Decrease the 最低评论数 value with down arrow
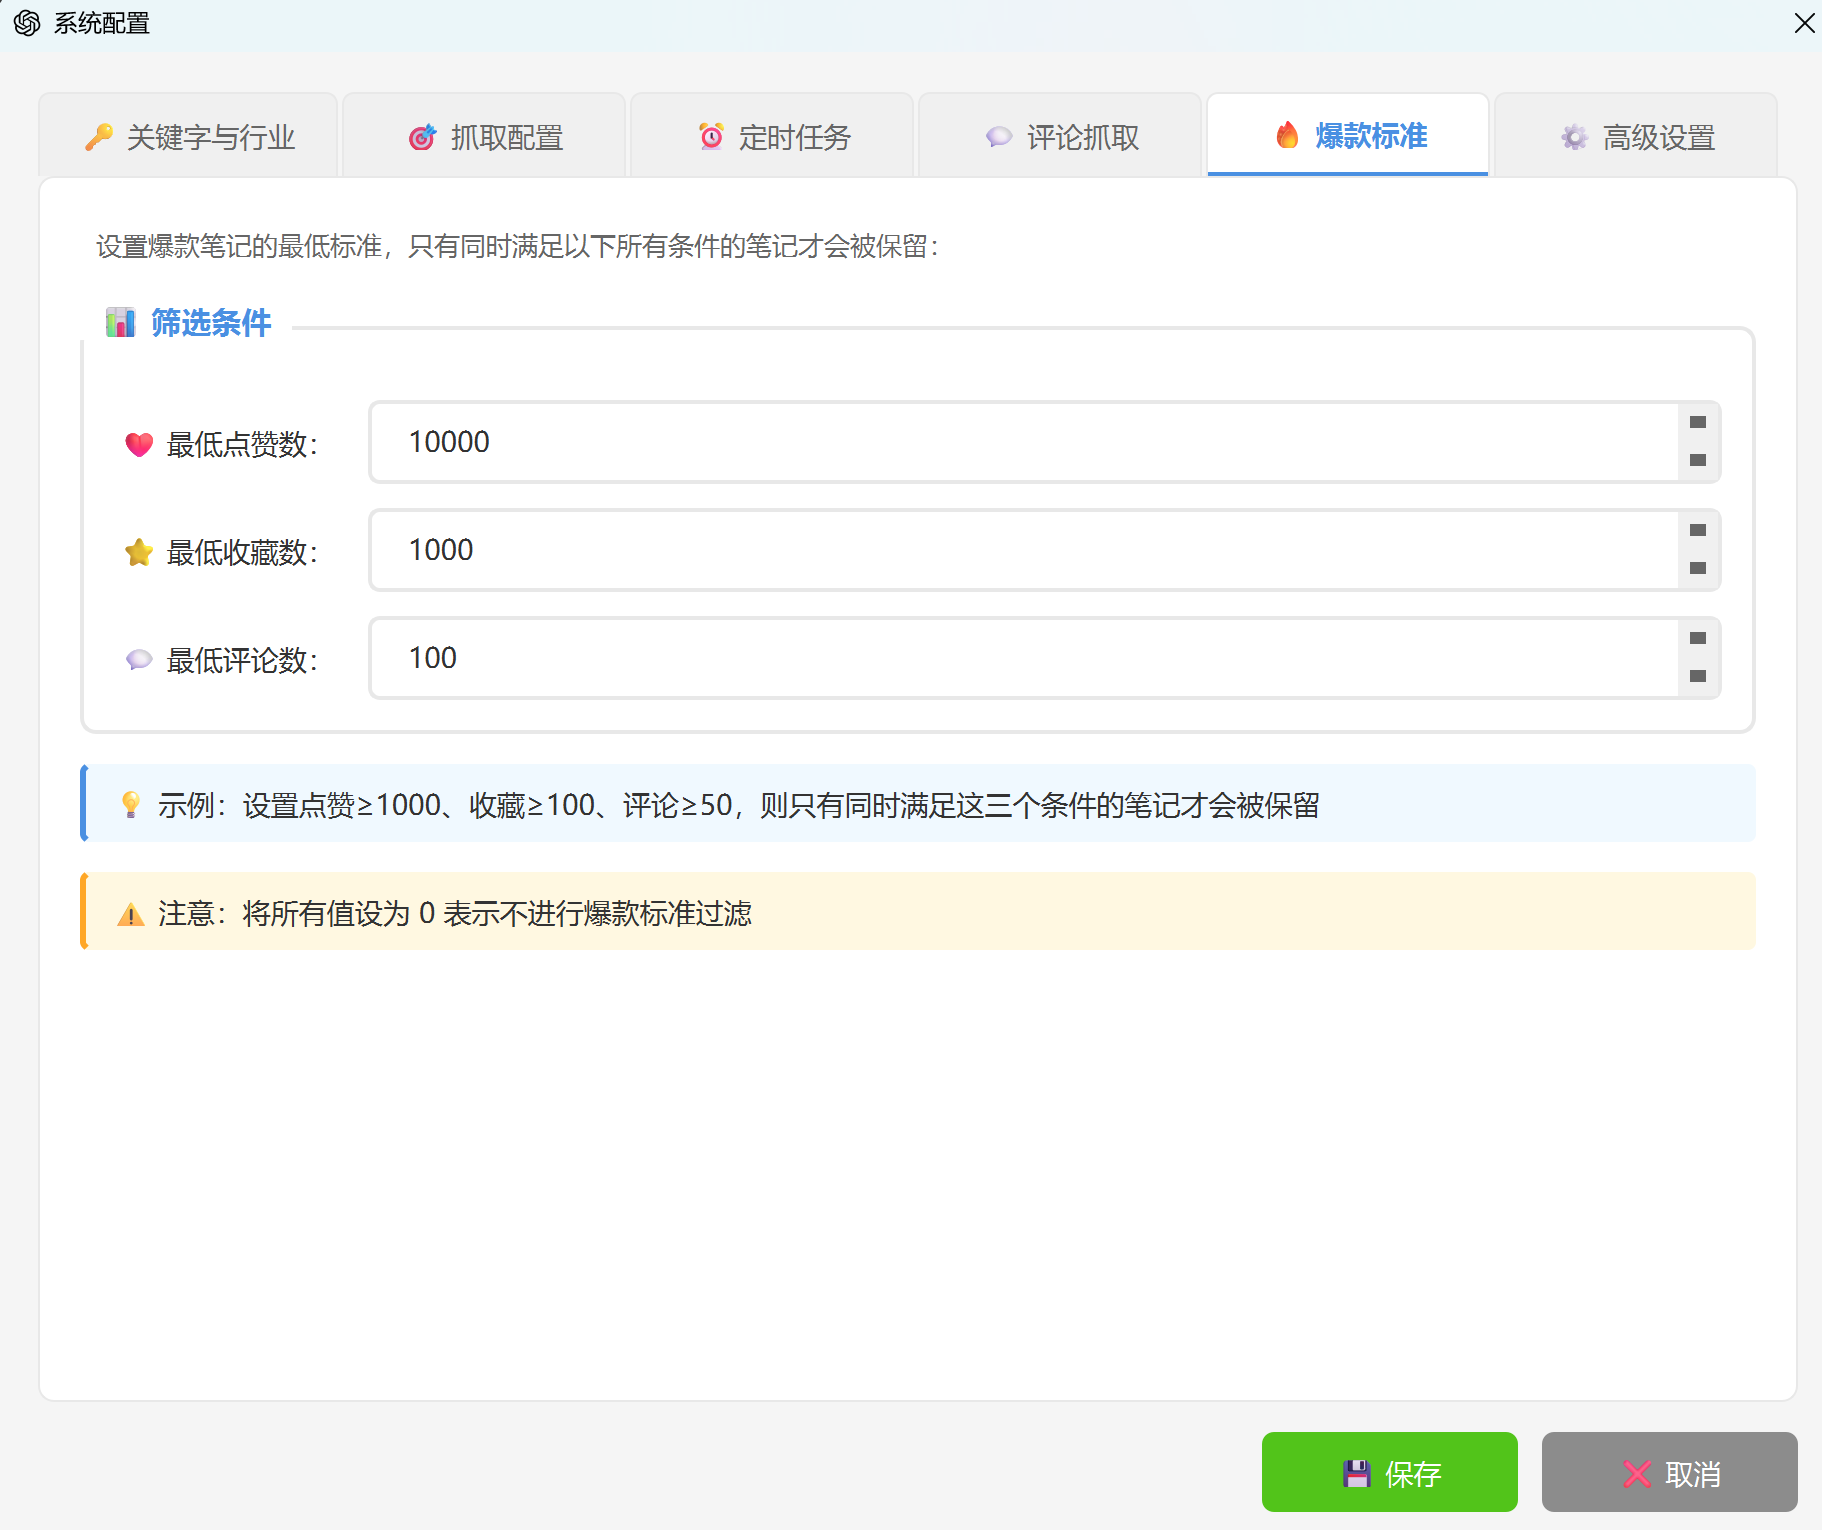Screen dimensions: 1822x1530 pos(1698,677)
